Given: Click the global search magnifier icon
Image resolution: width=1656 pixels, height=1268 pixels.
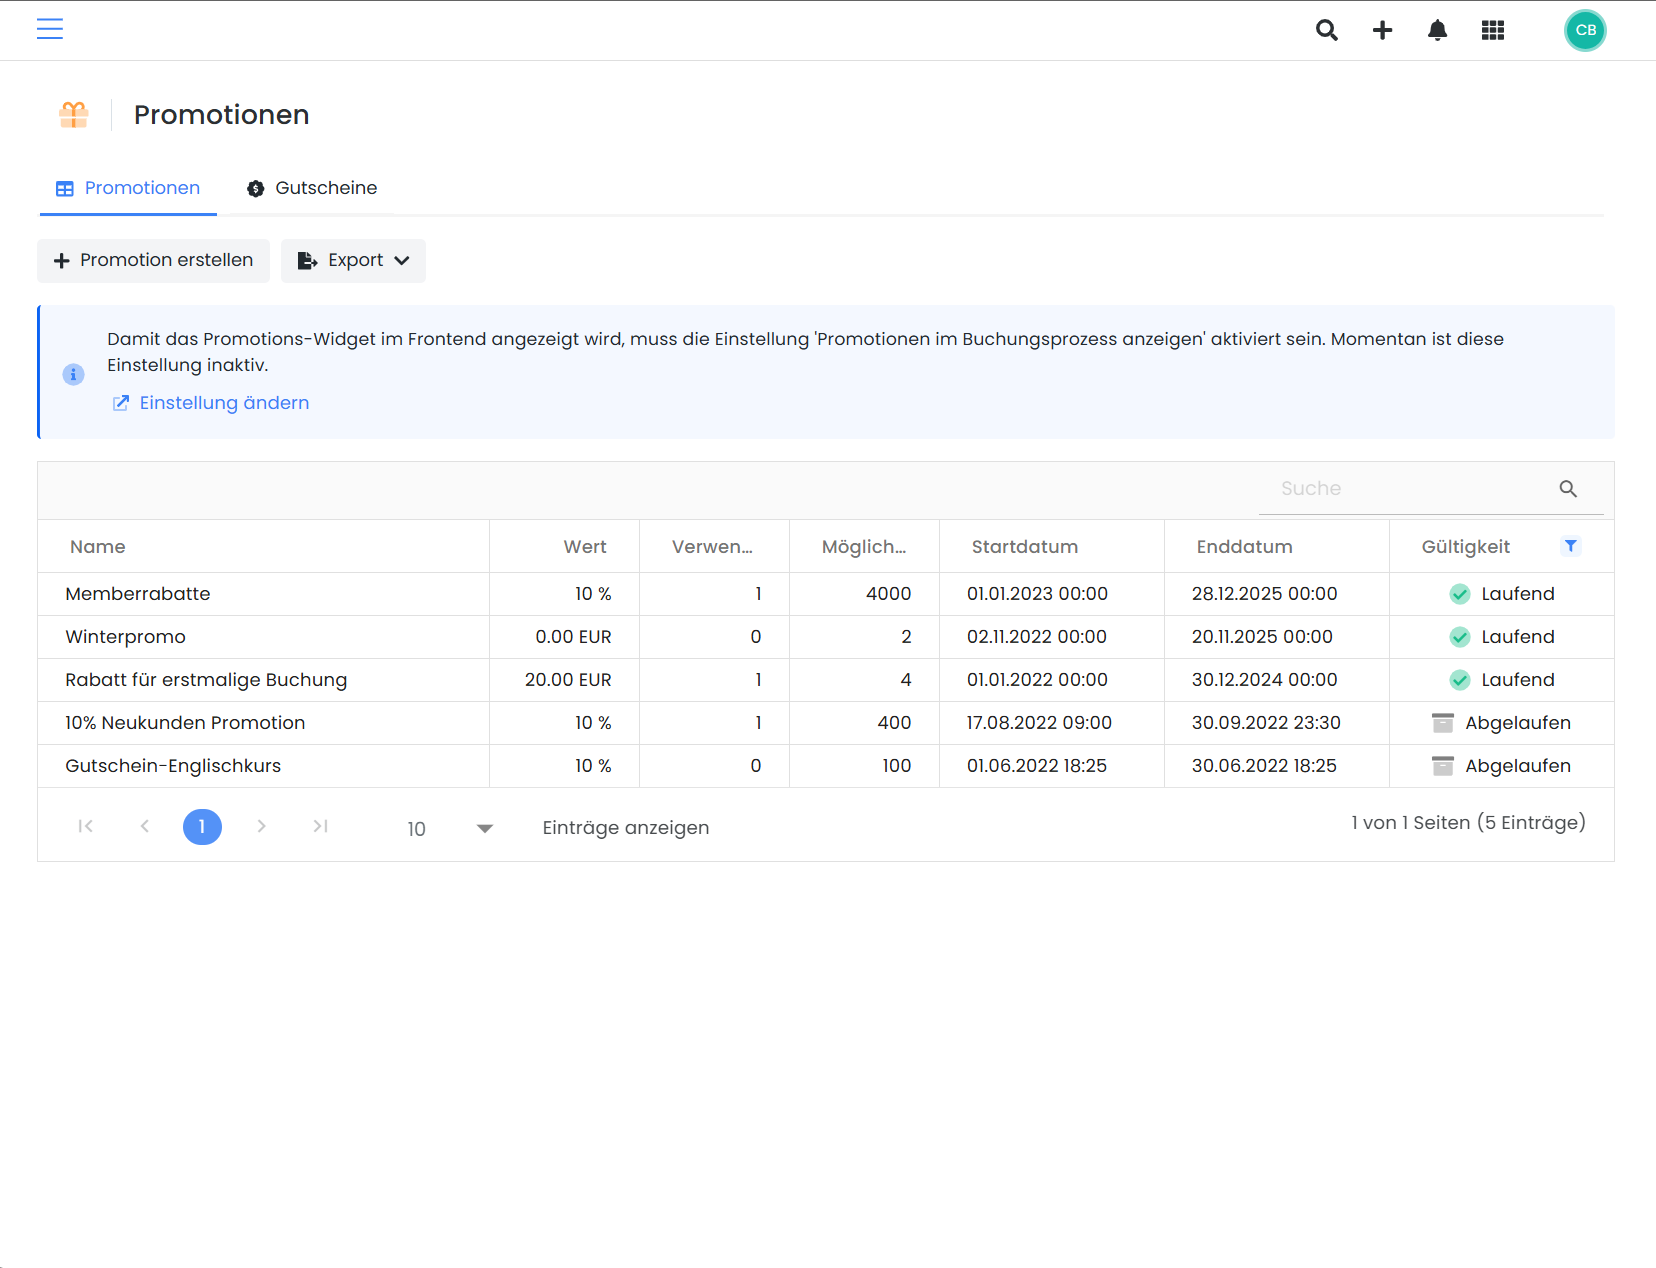Looking at the screenshot, I should click(x=1327, y=30).
